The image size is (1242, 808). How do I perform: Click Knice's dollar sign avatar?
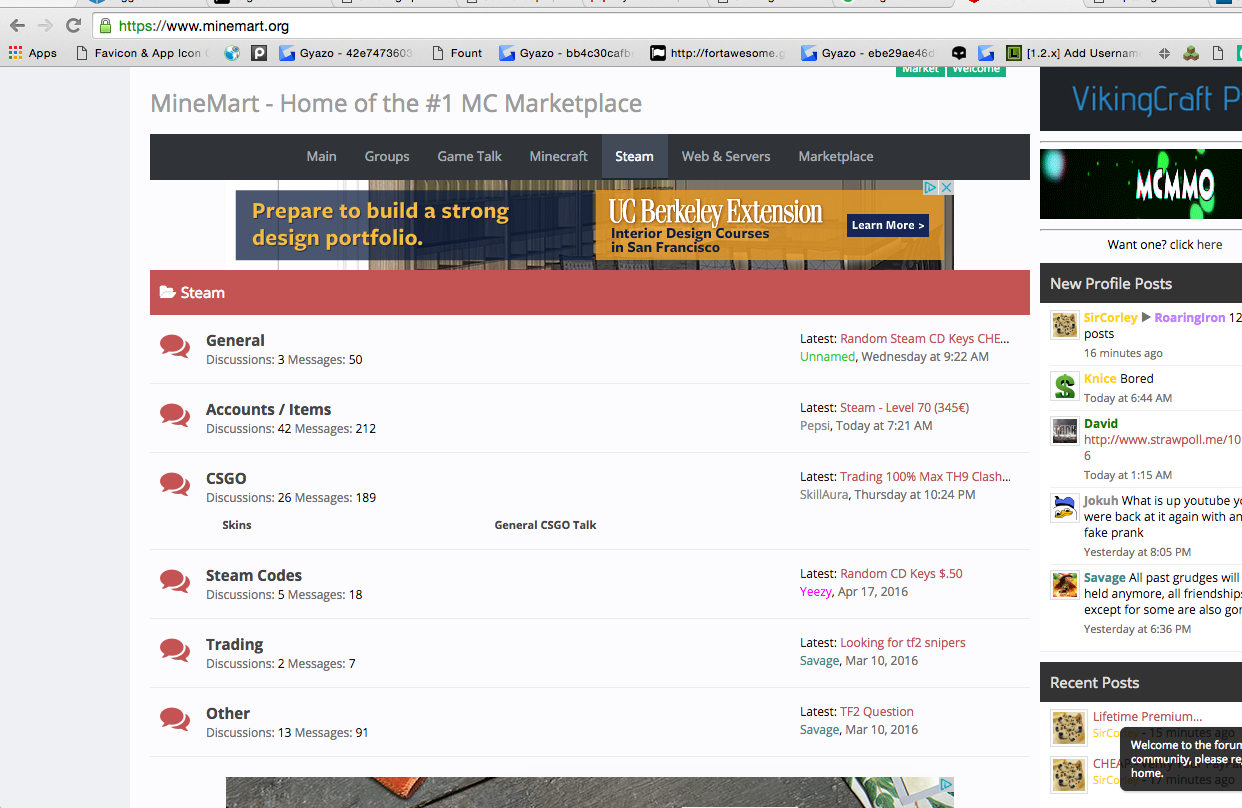coord(1064,386)
